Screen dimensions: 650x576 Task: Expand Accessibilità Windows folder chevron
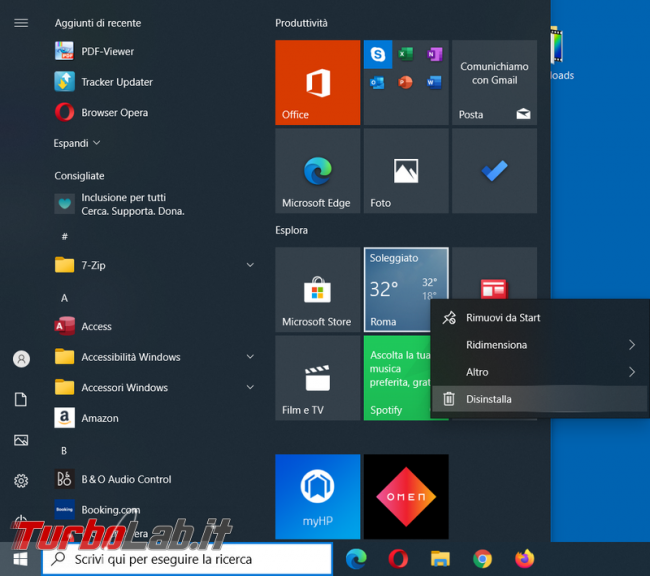250,357
